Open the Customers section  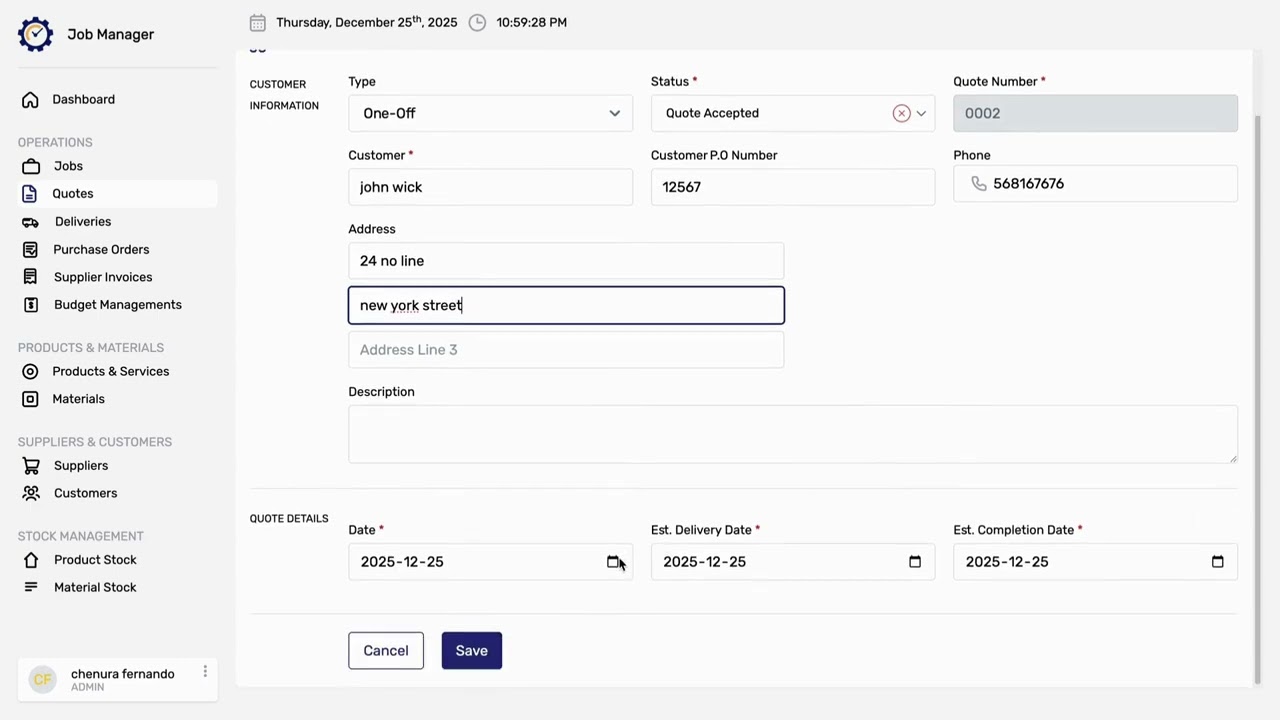click(x=85, y=494)
